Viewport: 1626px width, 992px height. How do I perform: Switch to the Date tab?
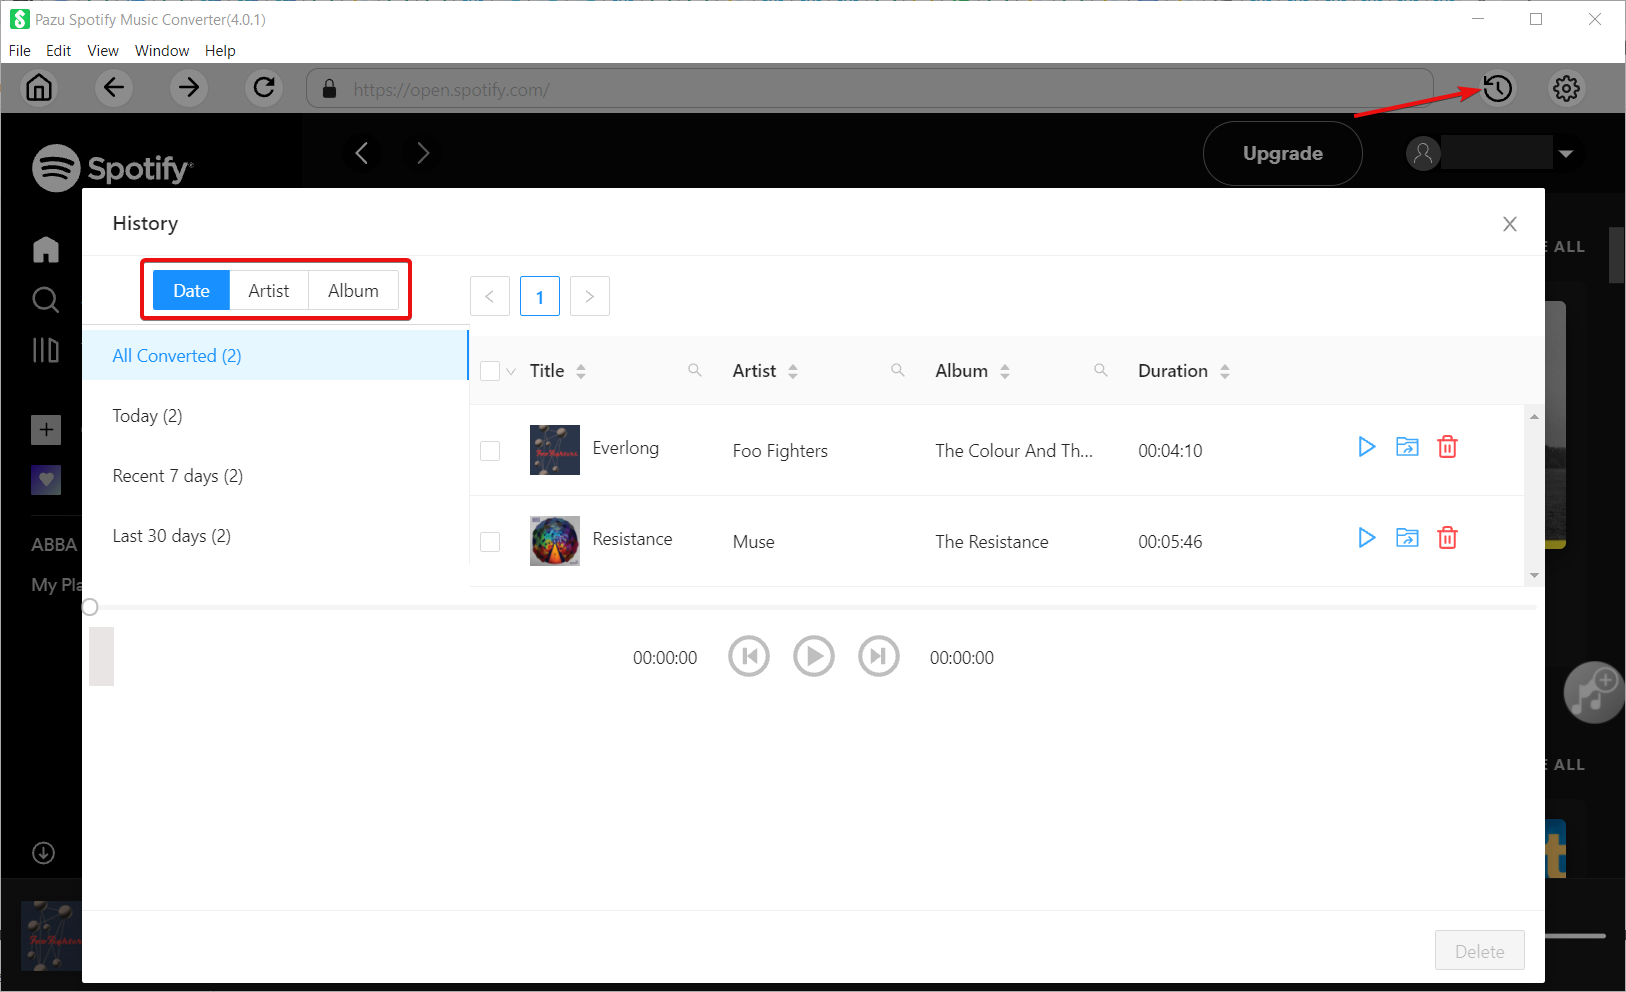tap(191, 290)
